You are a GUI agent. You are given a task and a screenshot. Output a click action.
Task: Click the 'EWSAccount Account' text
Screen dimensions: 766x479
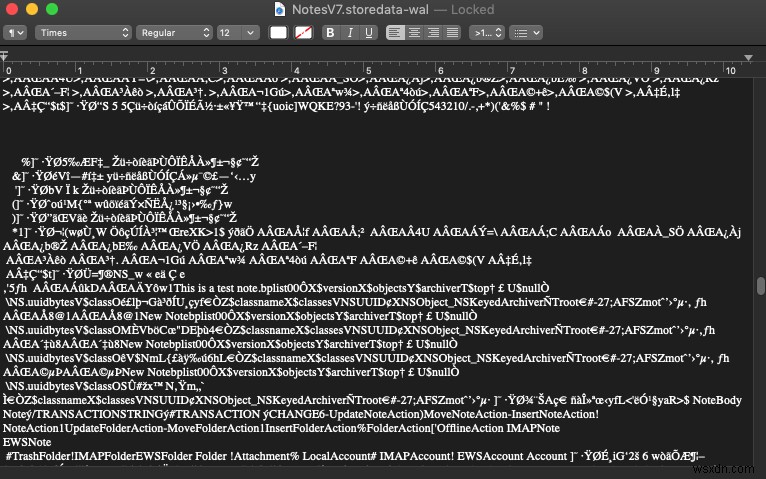pos(512,457)
